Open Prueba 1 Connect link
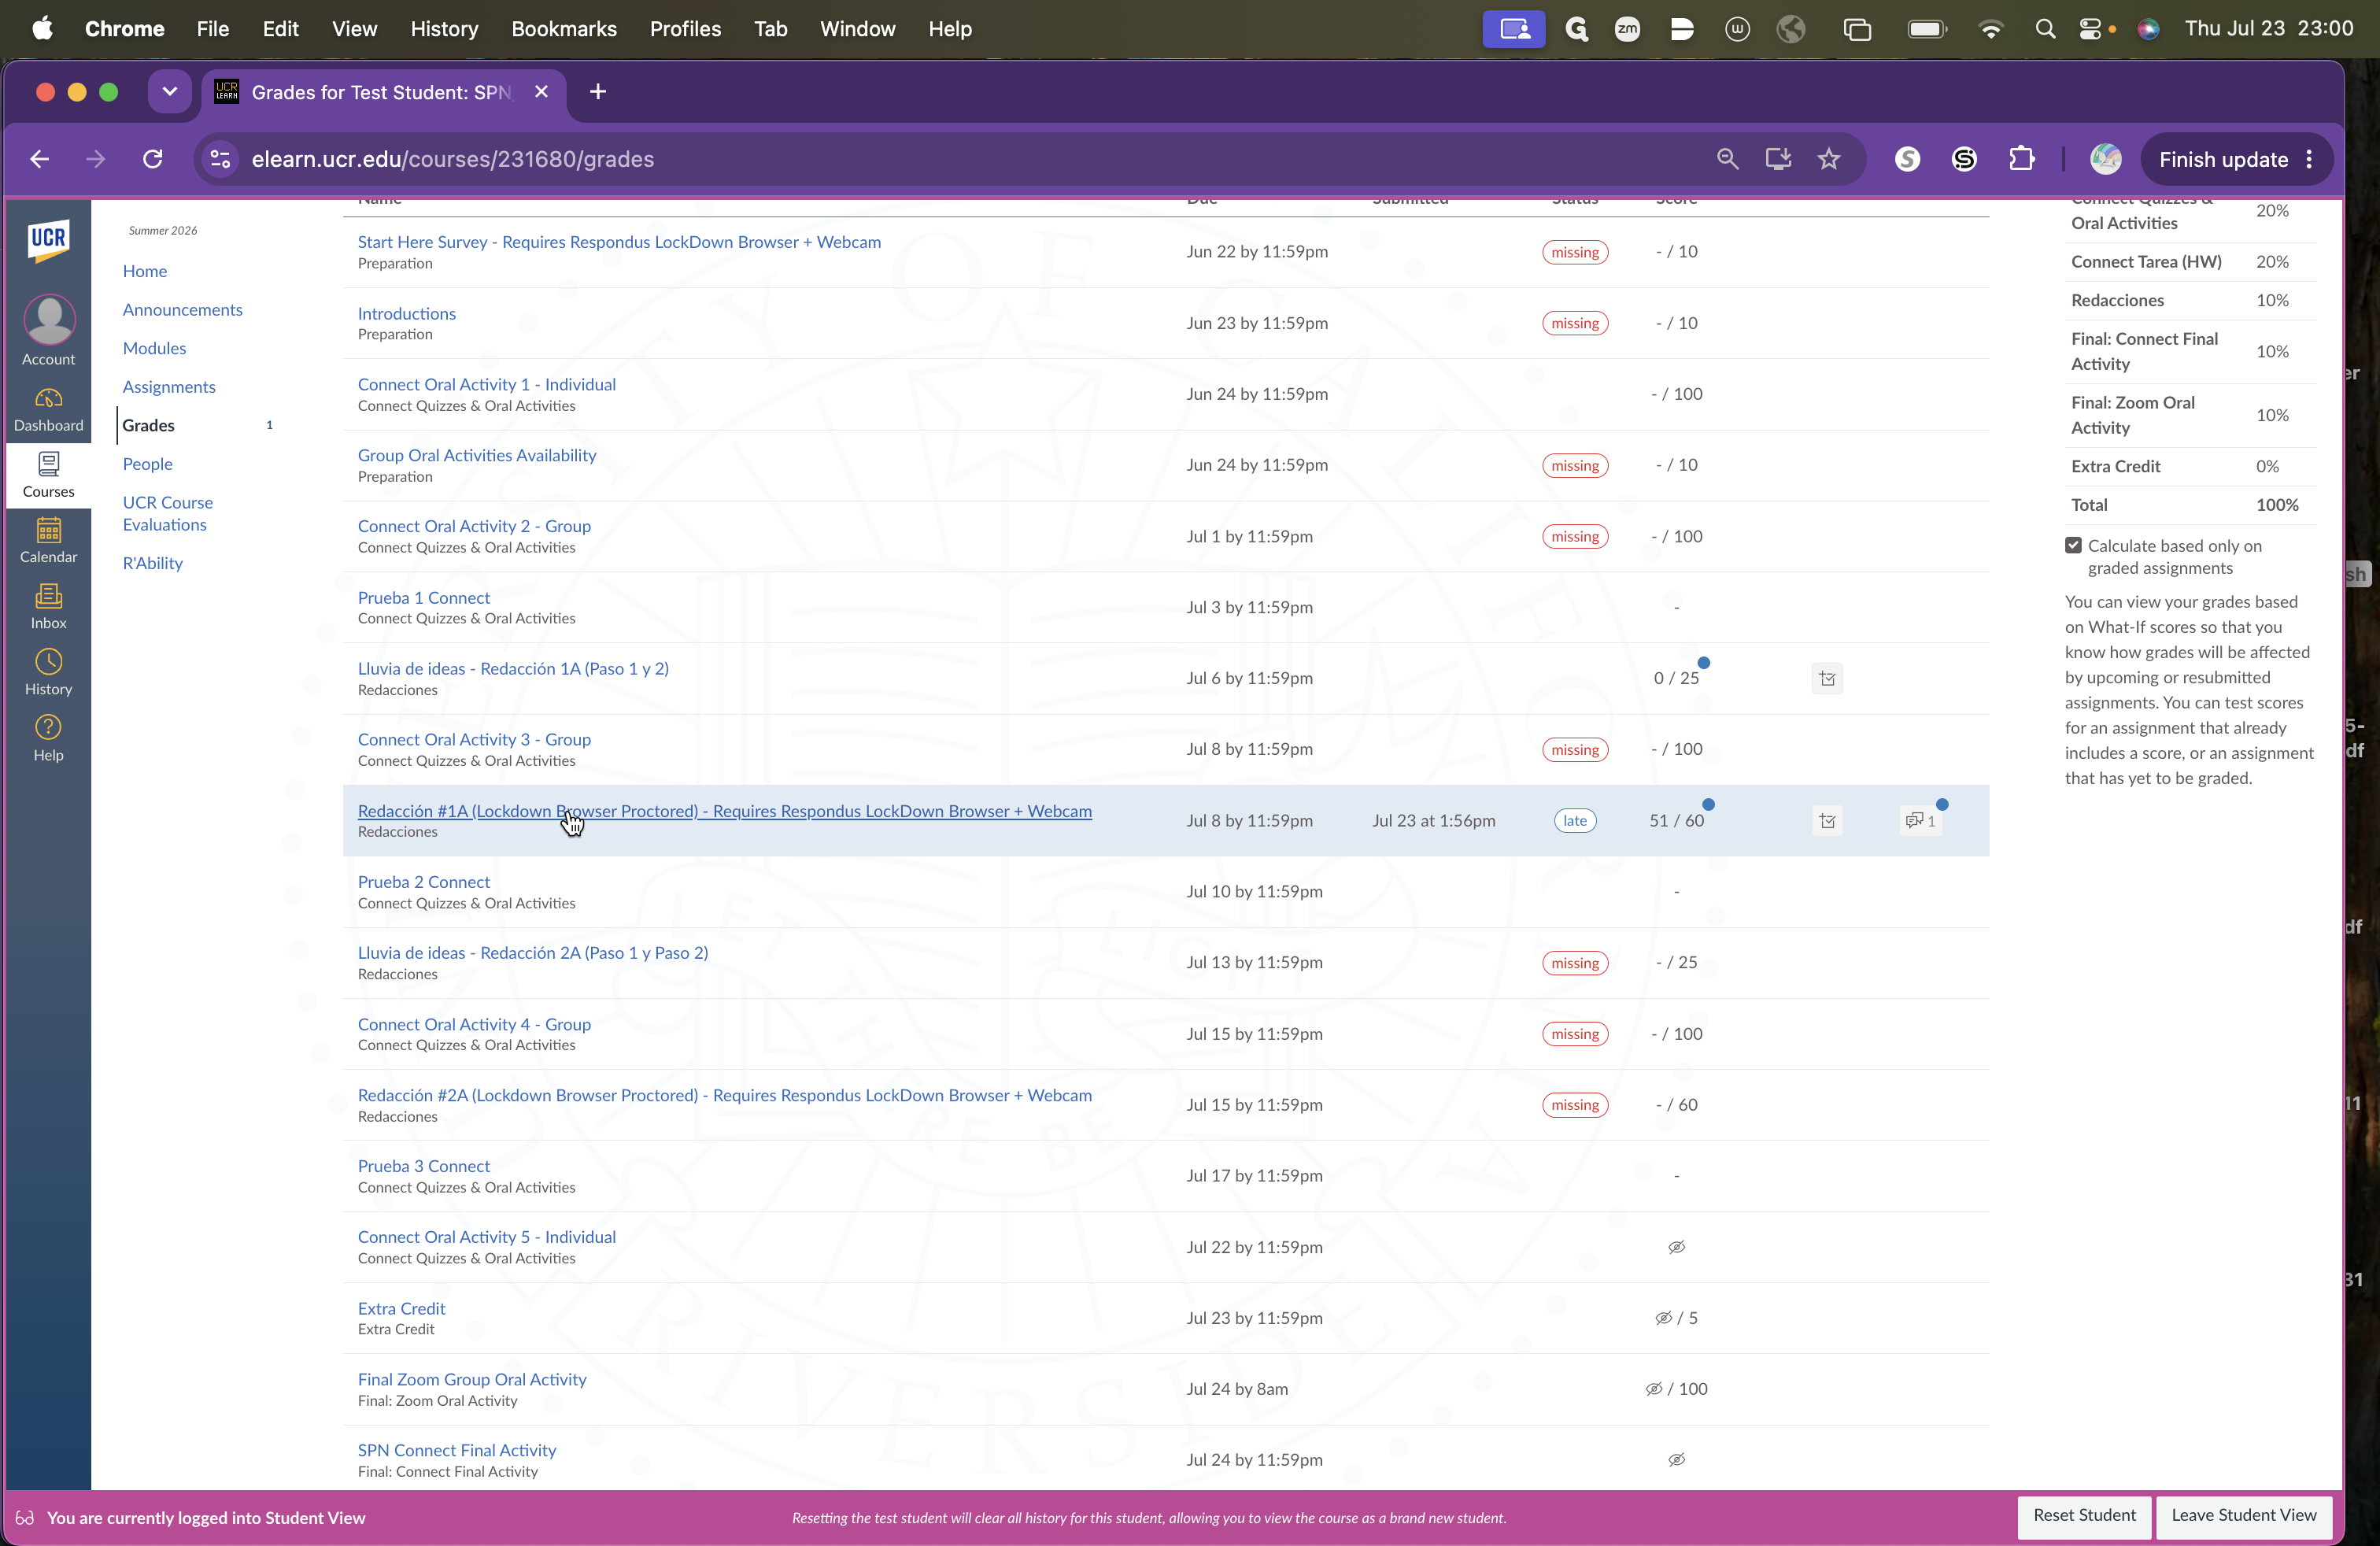The width and height of the screenshot is (2380, 1546). coord(424,598)
